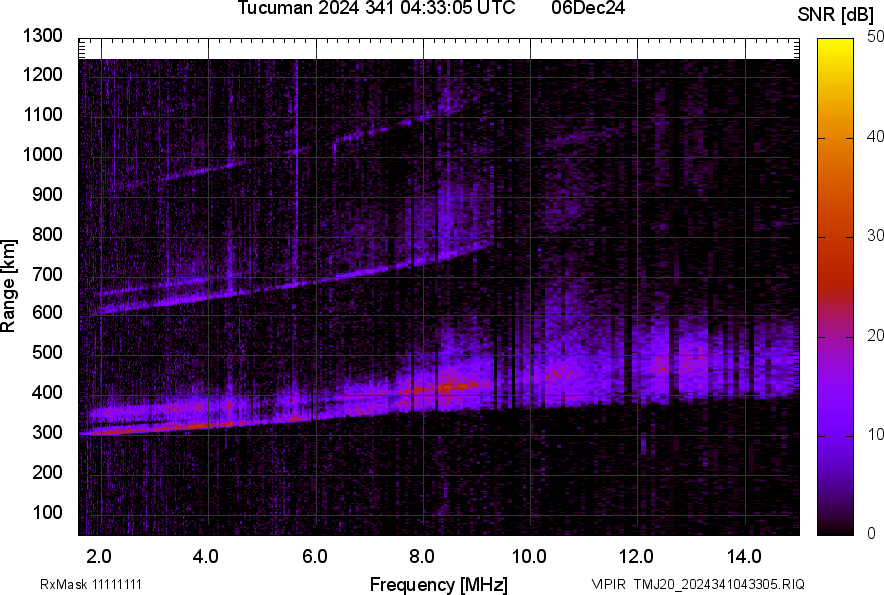The image size is (884, 595).
Task: Click the "Frequency [MHz]" axis label
Action: pos(439,584)
